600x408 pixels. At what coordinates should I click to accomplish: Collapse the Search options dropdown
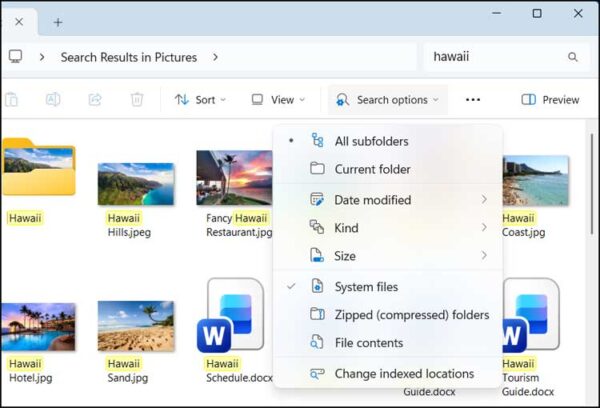[387, 100]
